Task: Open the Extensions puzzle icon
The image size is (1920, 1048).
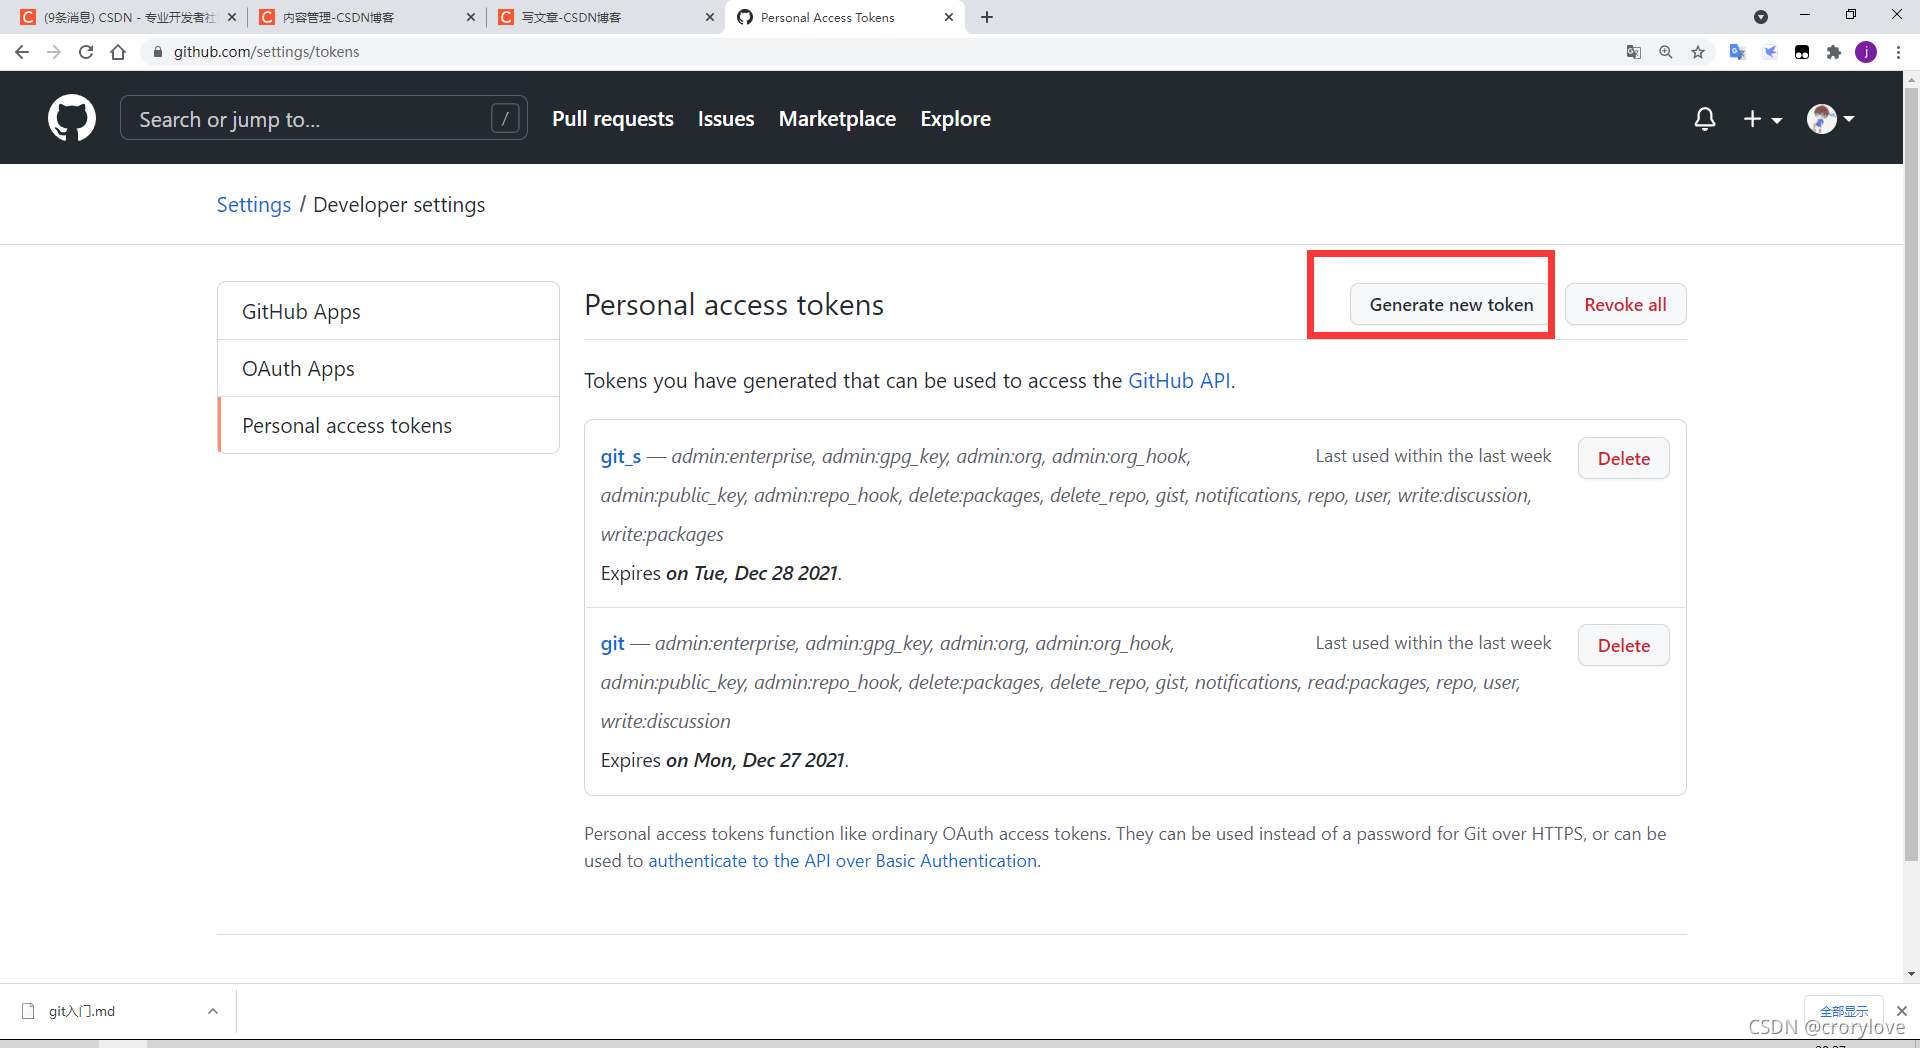Action: [1834, 52]
